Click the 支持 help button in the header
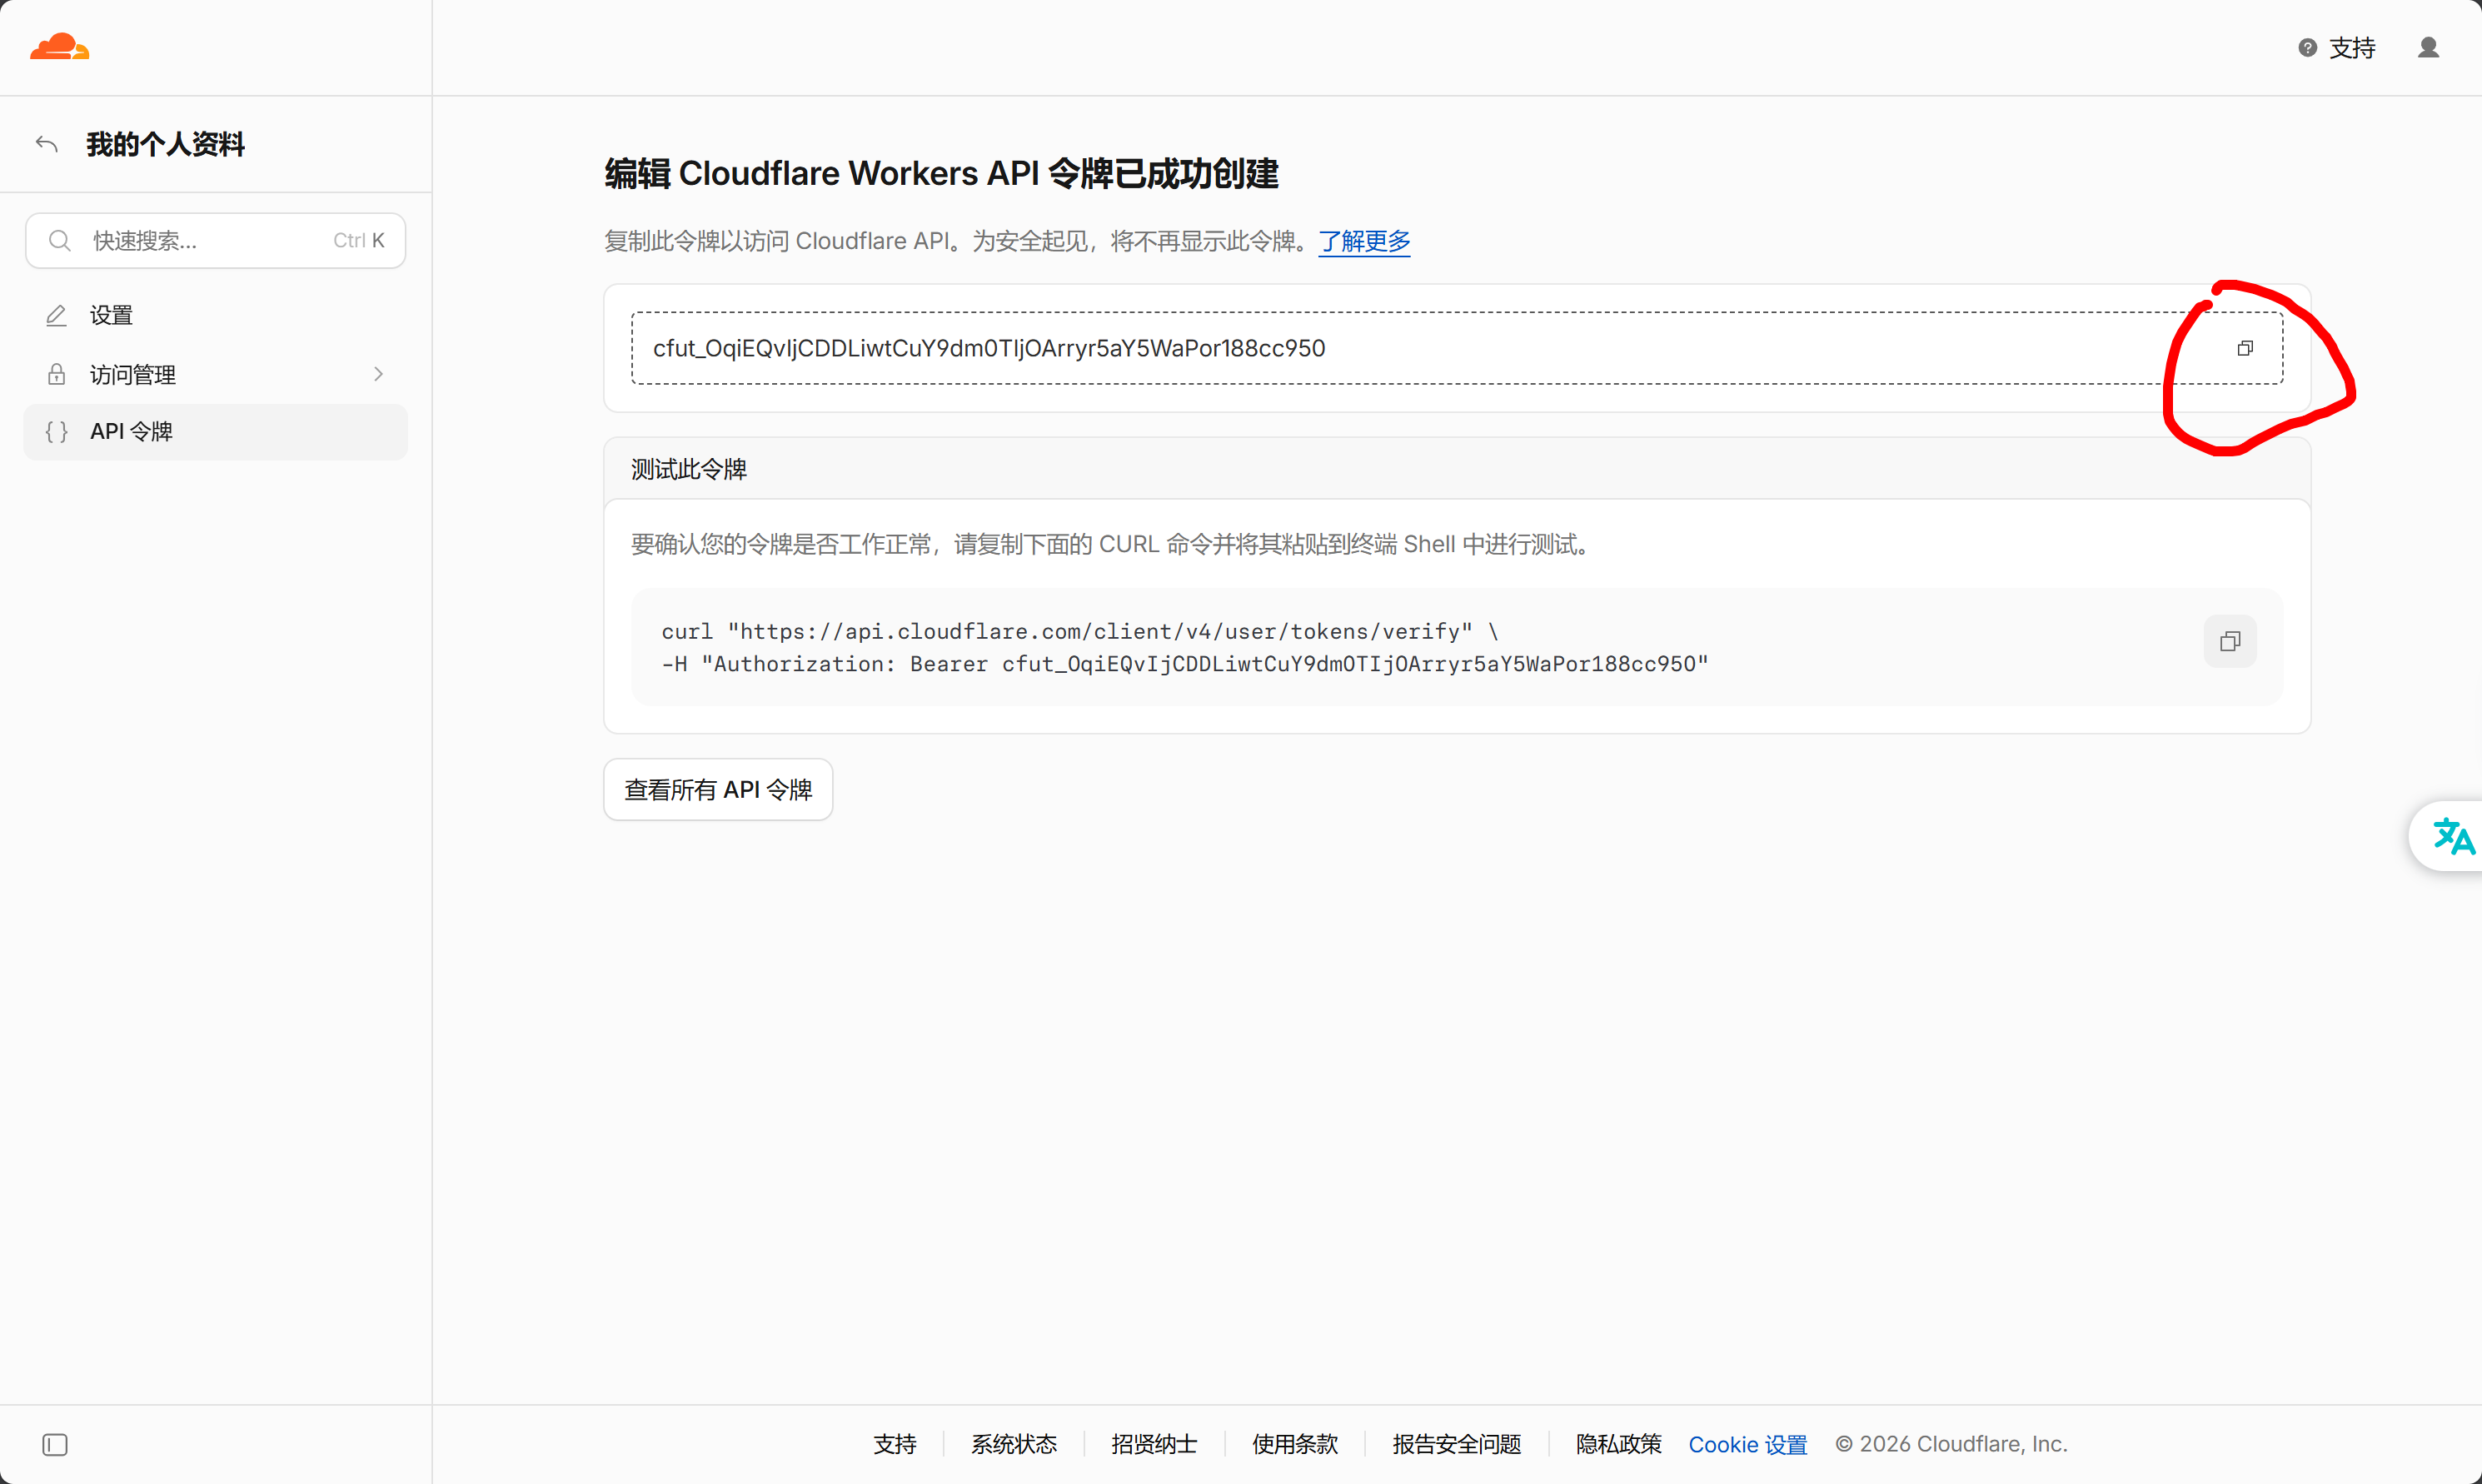2482x1484 pixels. pos(2337,47)
